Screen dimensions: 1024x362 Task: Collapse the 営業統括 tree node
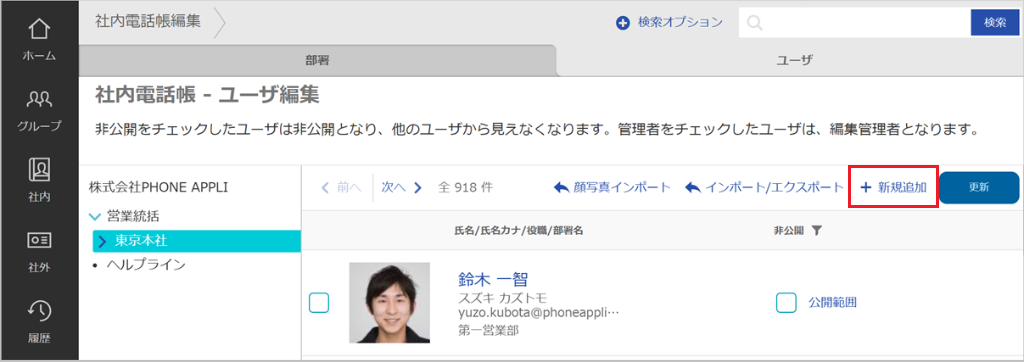(x=95, y=216)
